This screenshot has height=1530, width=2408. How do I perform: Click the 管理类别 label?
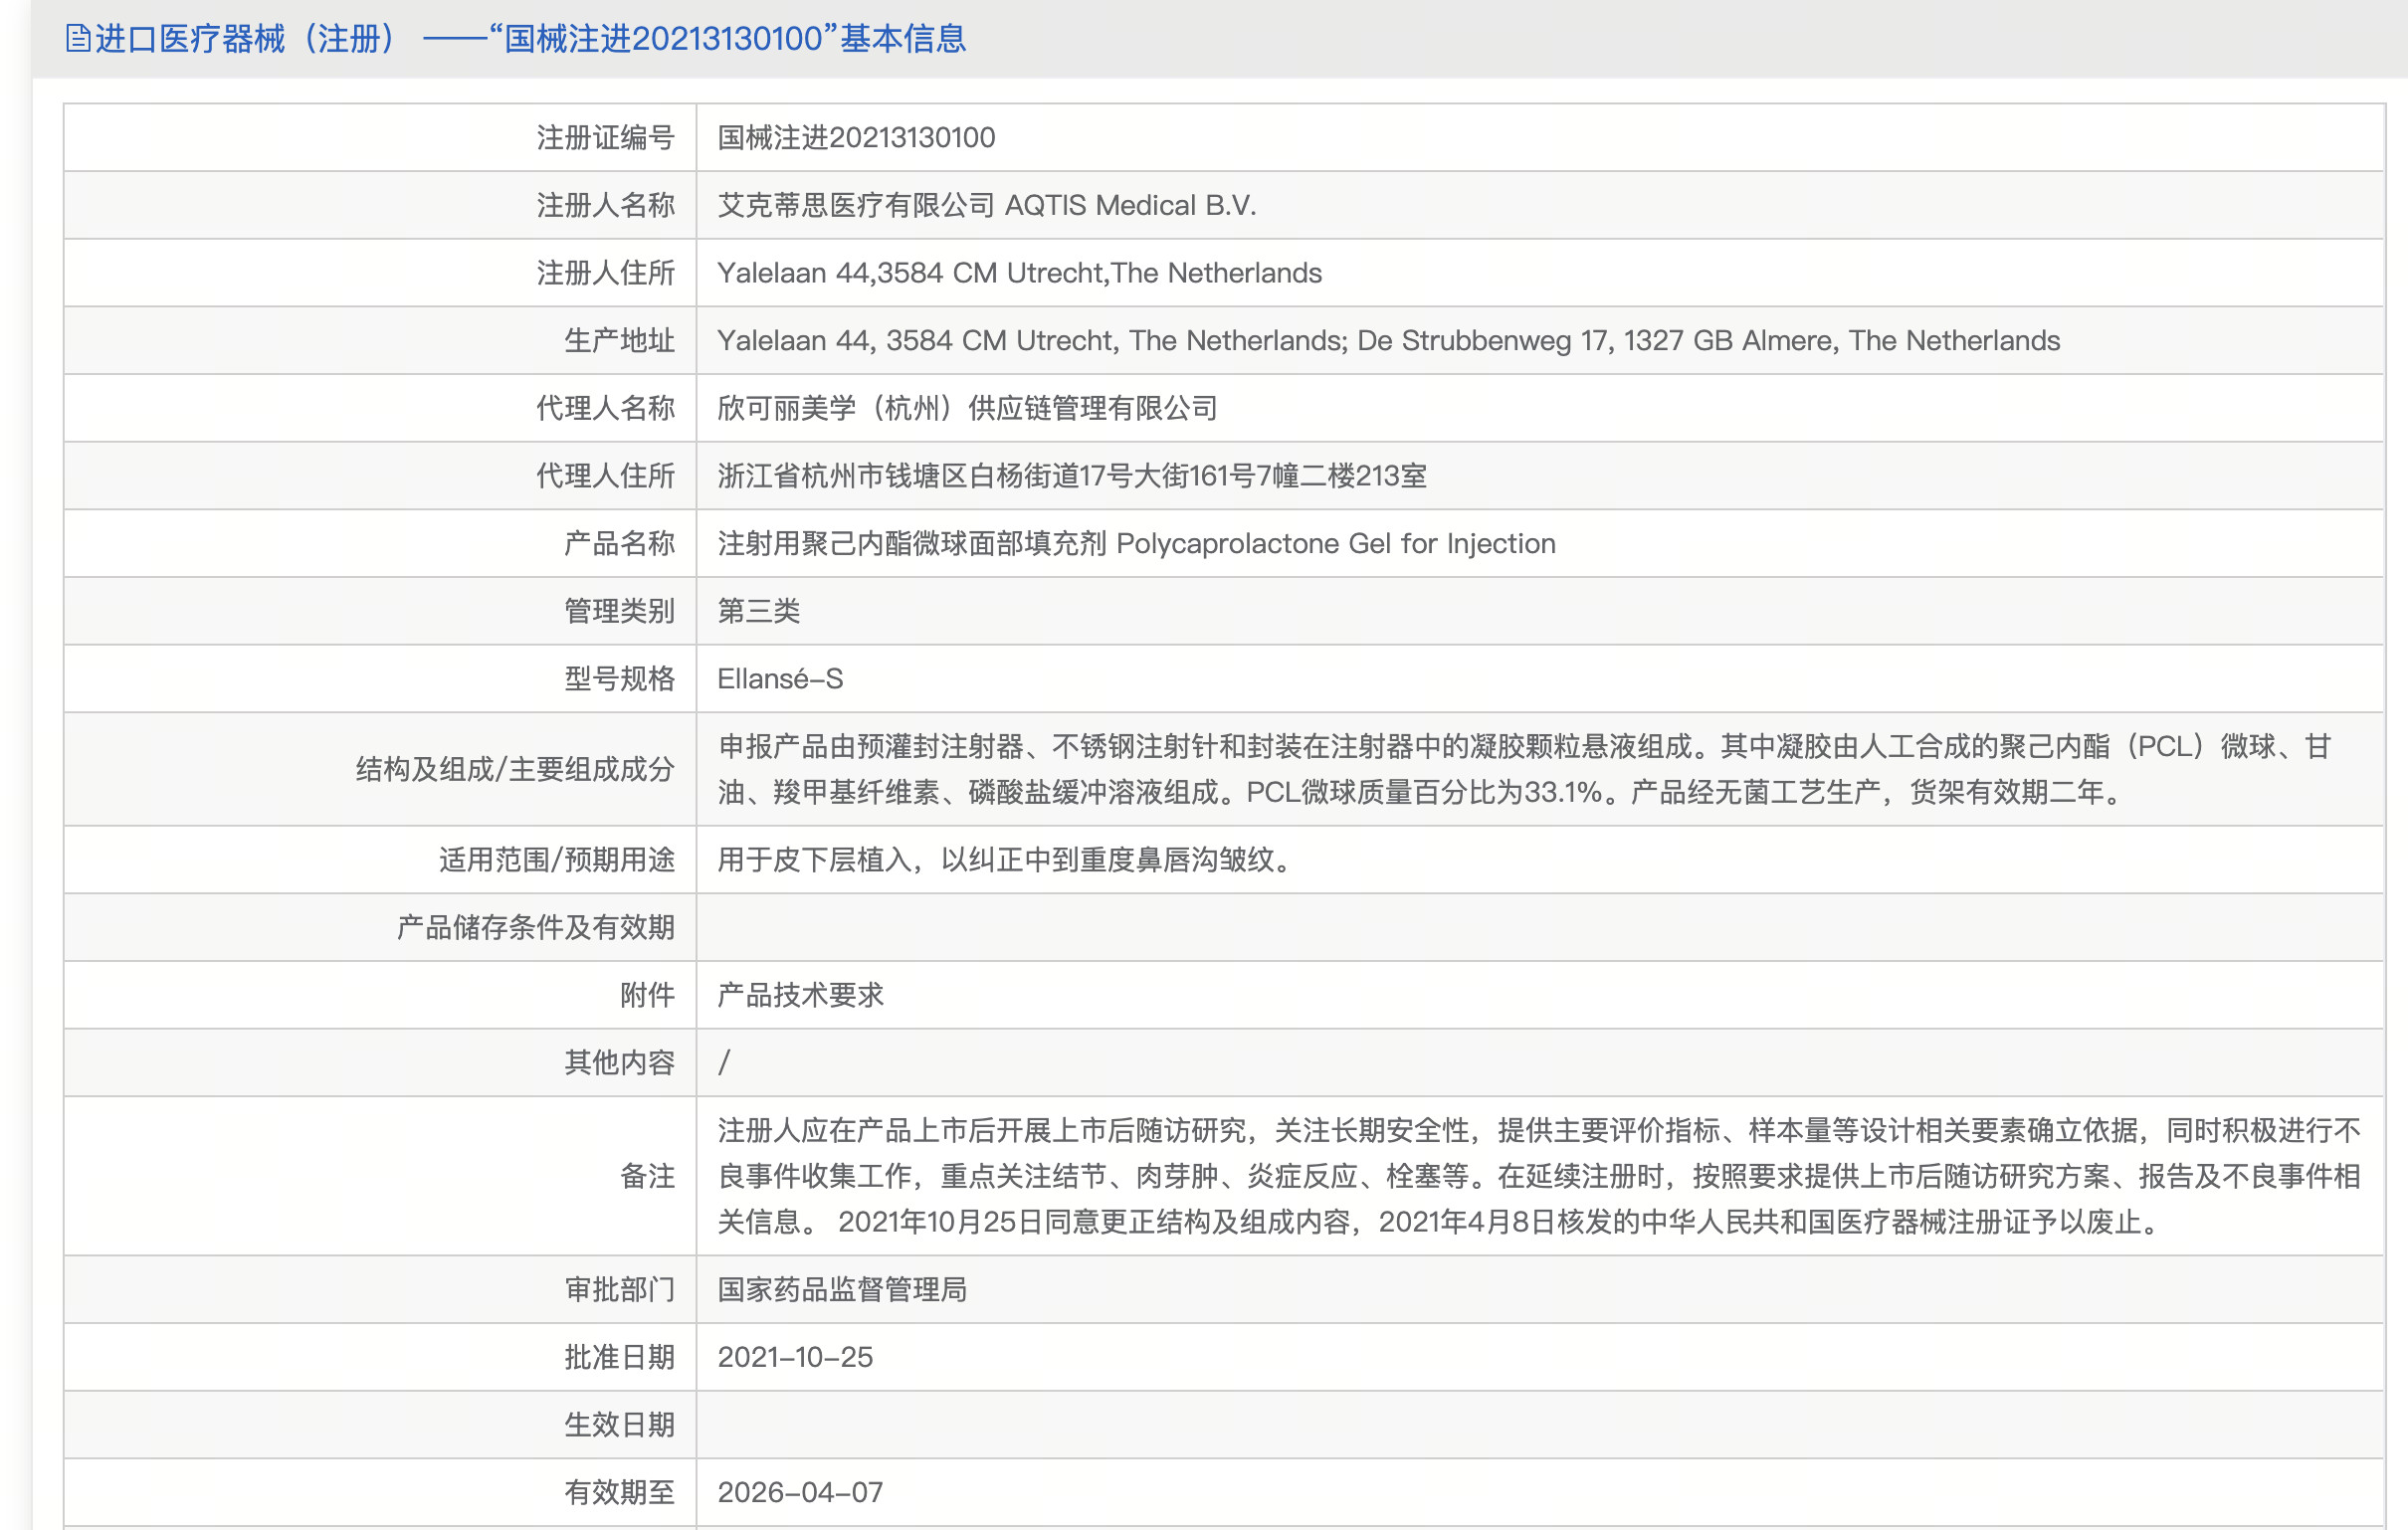pos(619,611)
